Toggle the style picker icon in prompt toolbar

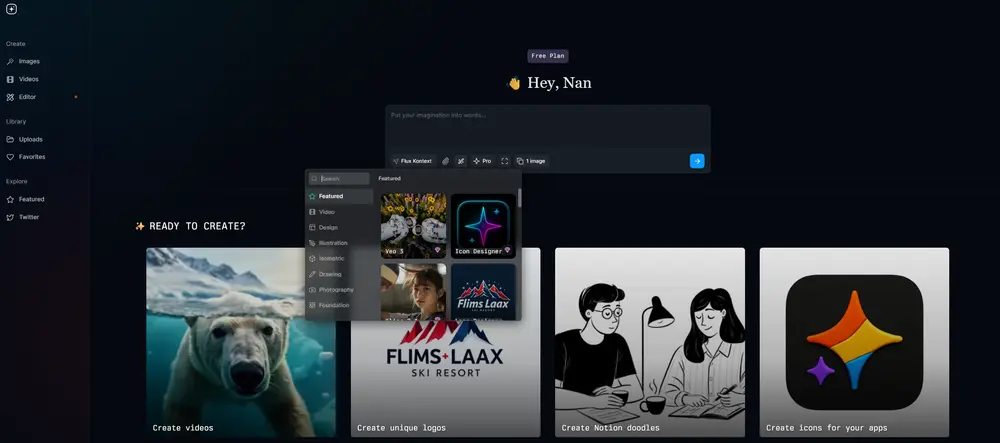tap(461, 161)
